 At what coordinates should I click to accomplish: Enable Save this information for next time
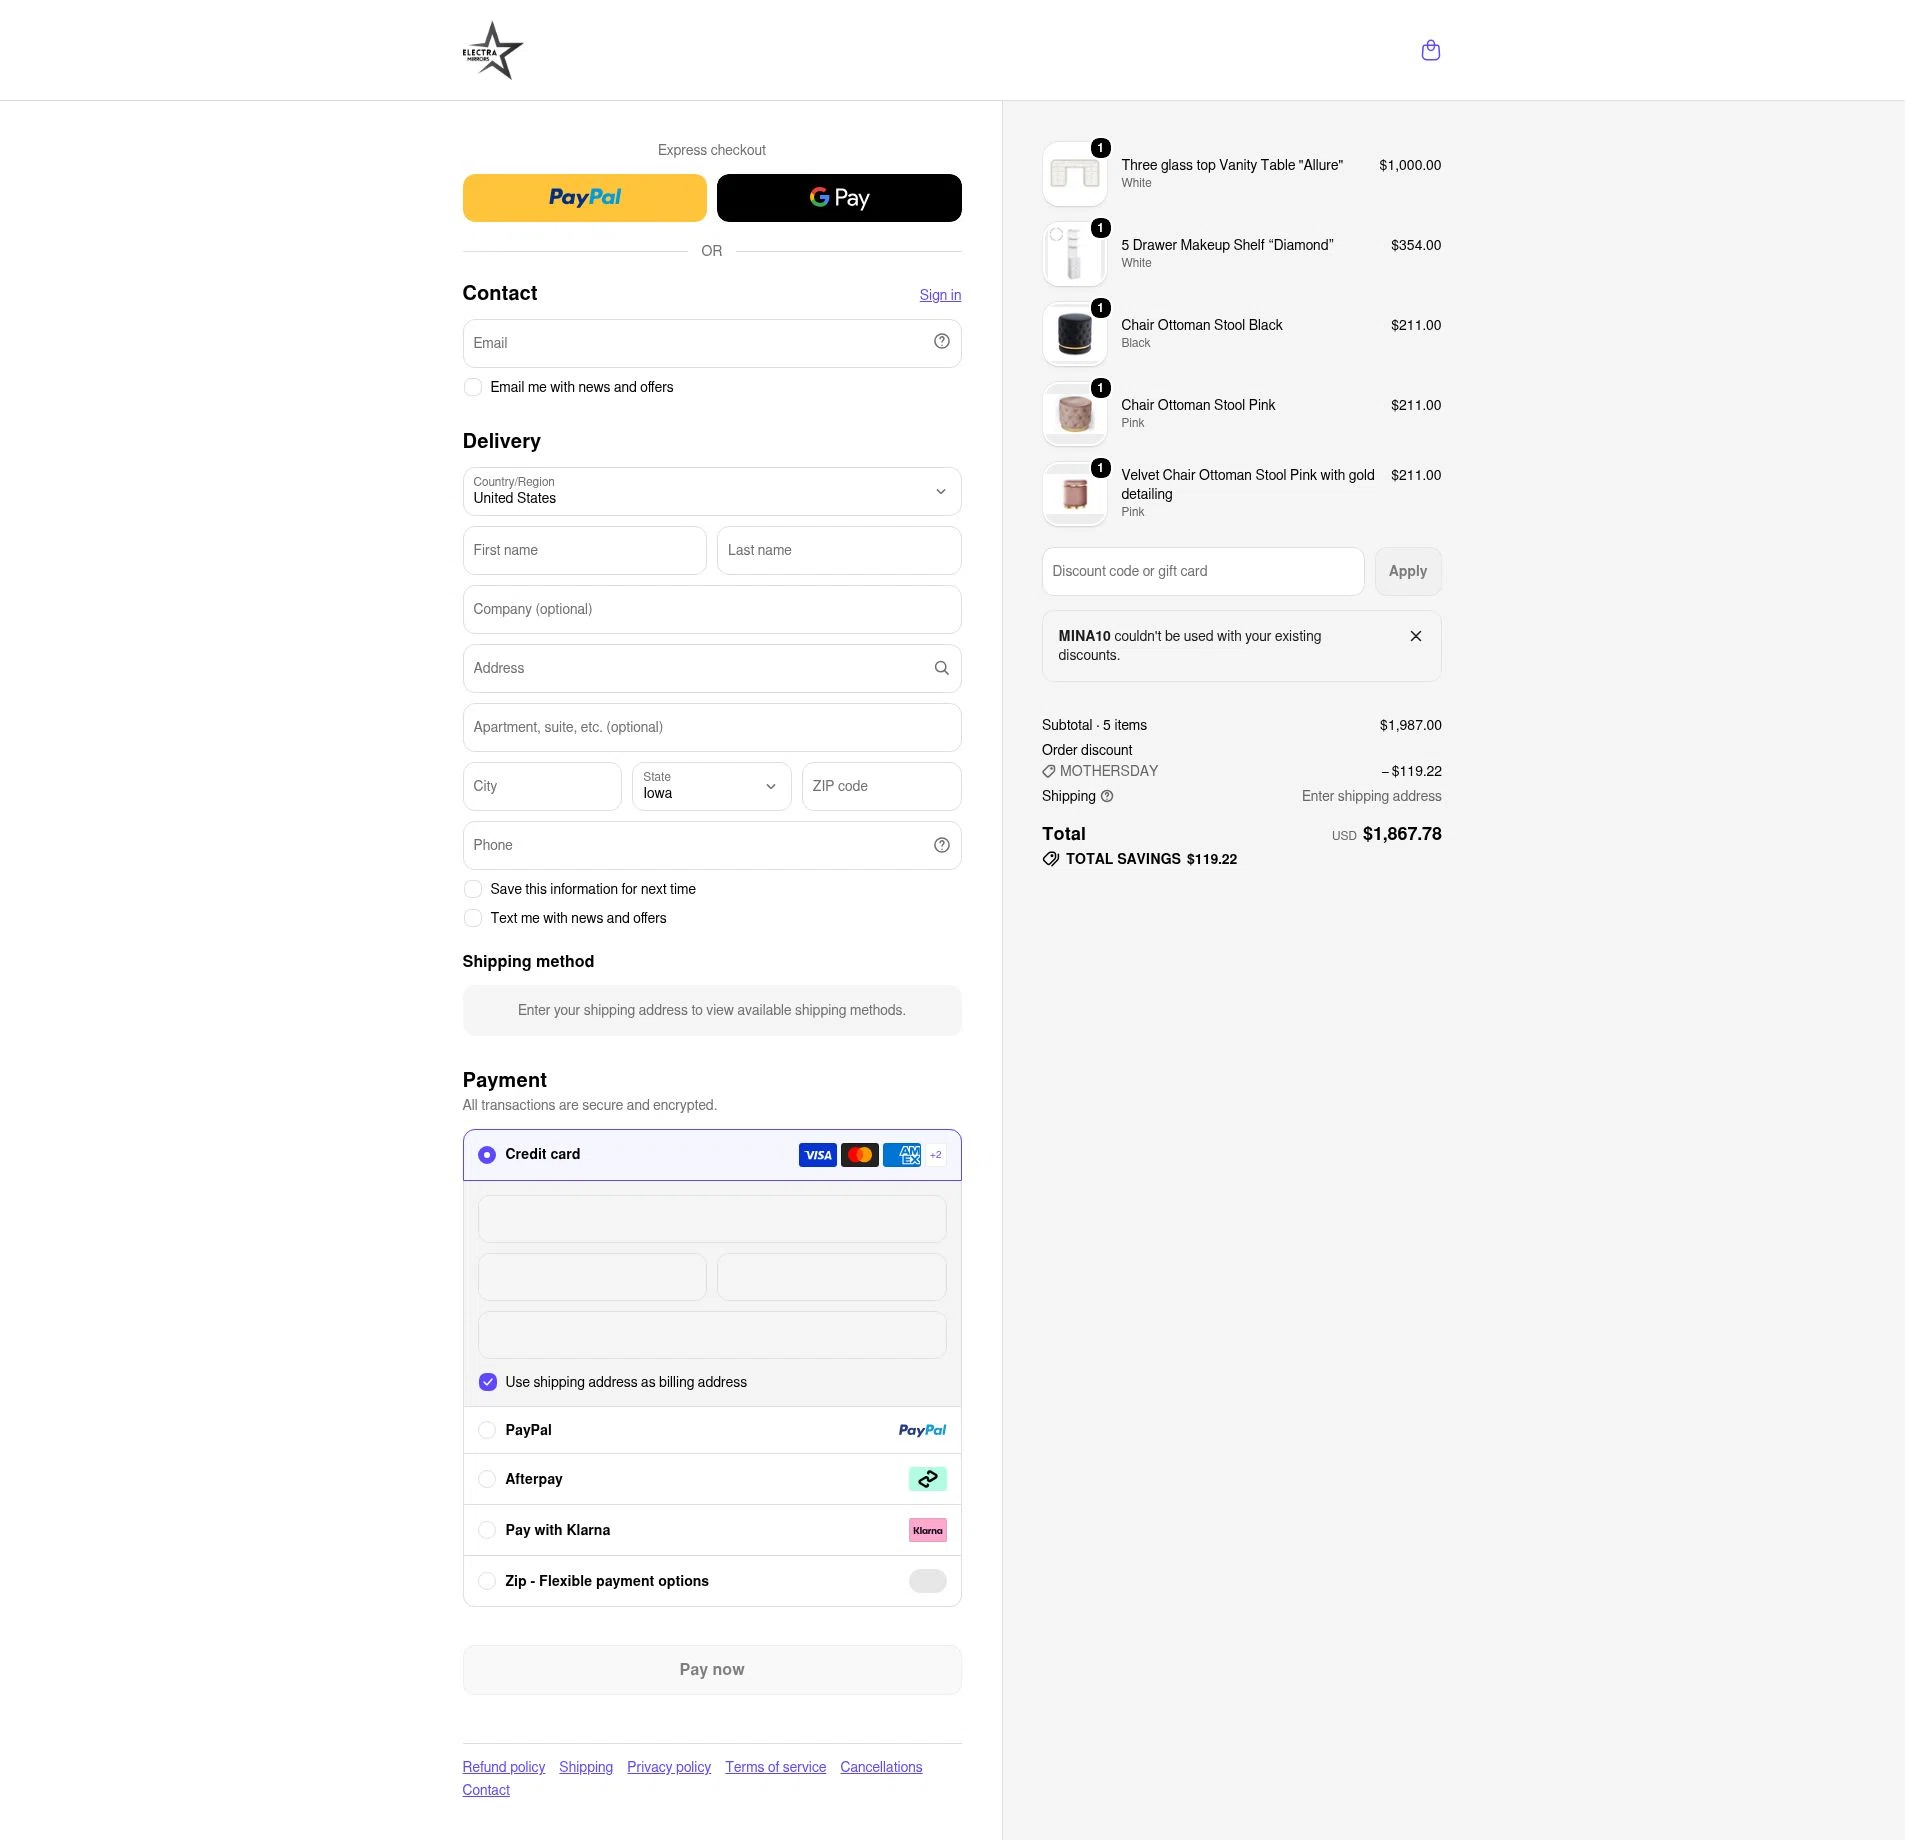coord(473,889)
